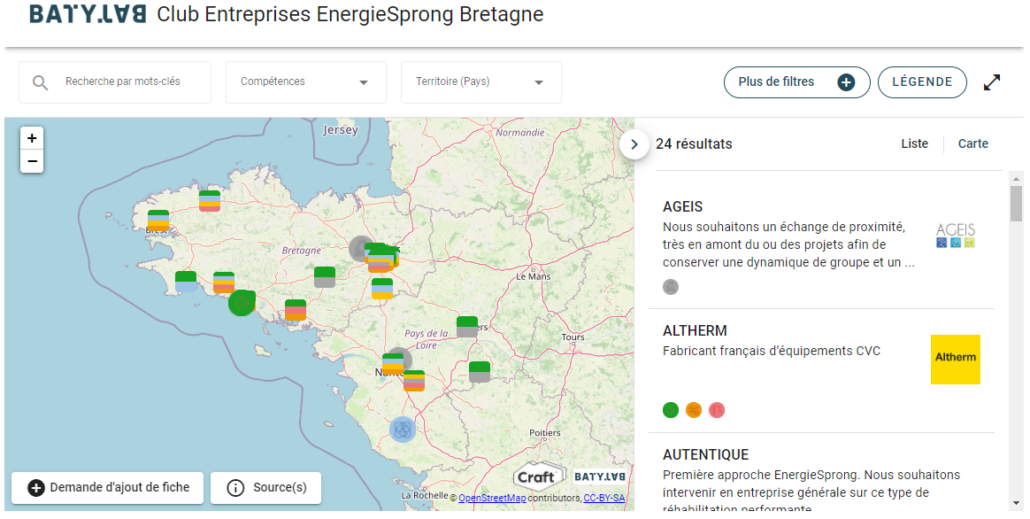1030x519 pixels.
Task: Click the Compétences dropdown arrow
Action: pos(363,83)
